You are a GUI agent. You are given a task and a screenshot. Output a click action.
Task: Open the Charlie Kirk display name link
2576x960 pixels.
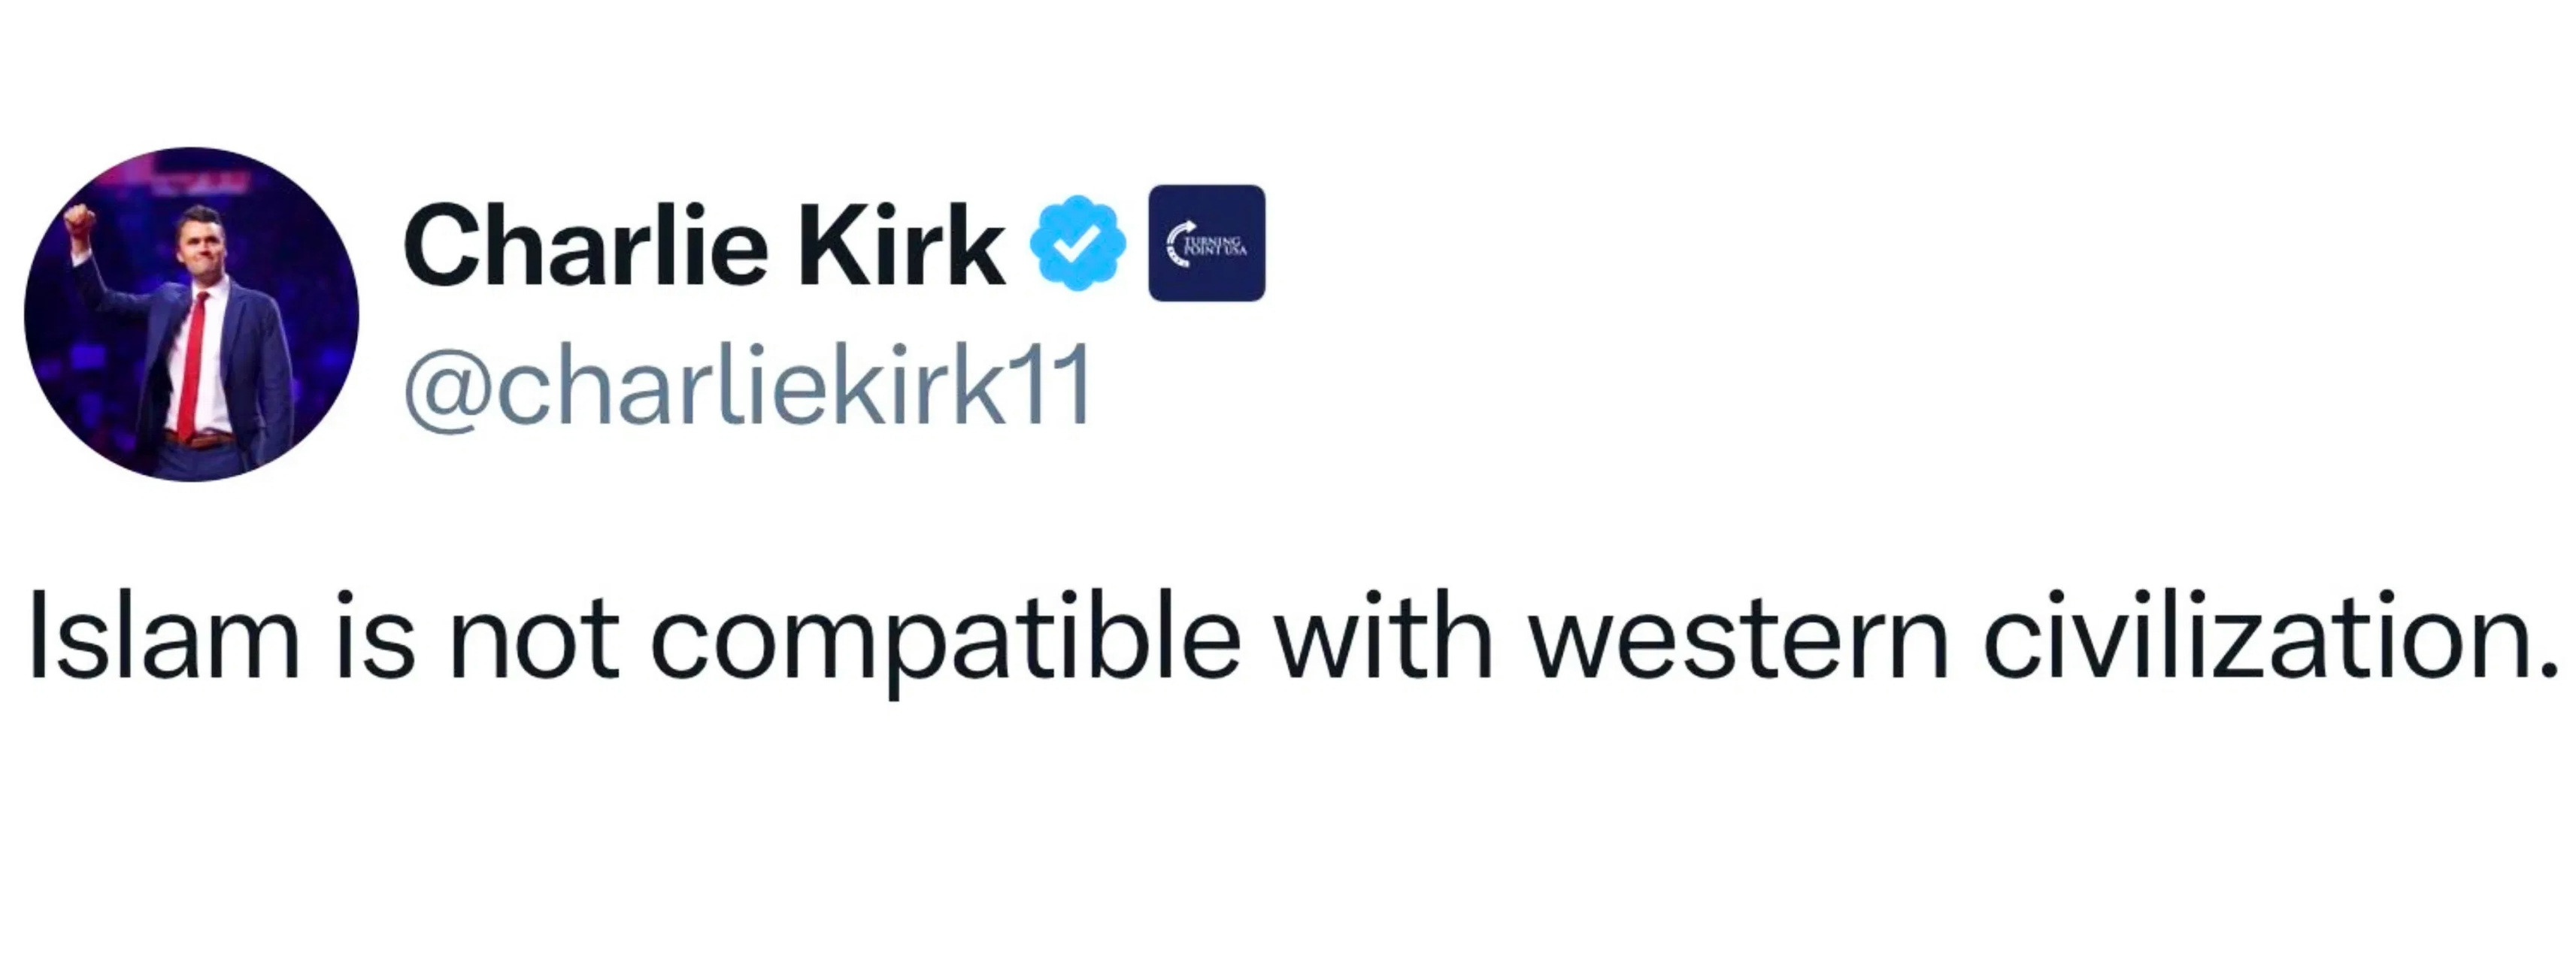[703, 245]
